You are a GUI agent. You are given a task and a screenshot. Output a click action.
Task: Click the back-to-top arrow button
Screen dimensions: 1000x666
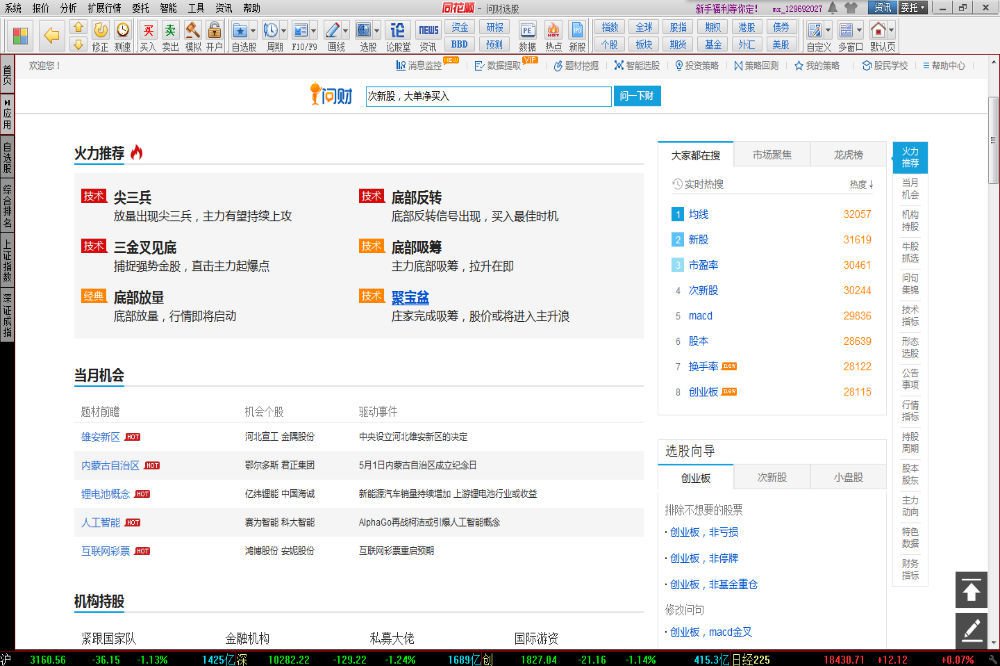coord(971,590)
